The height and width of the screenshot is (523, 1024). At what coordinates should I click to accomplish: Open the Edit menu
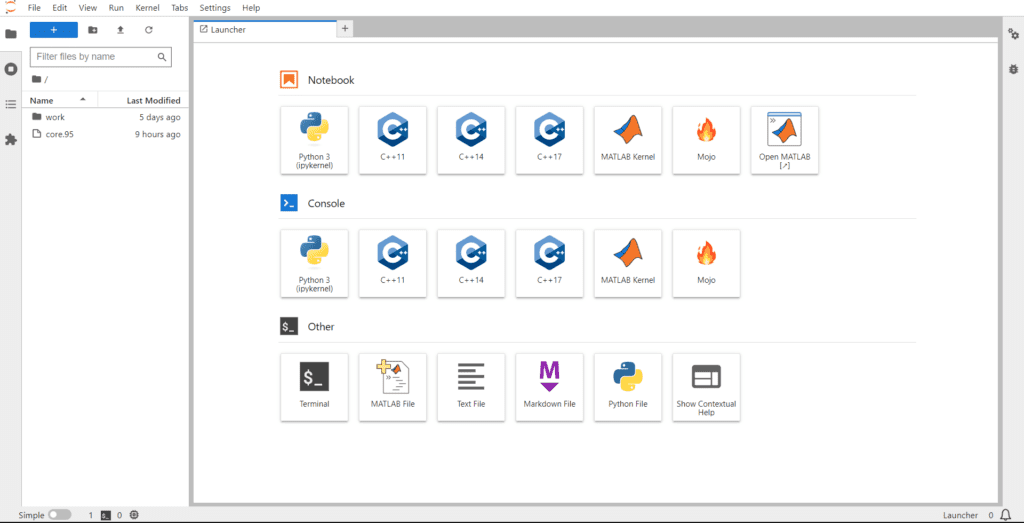pyautogui.click(x=59, y=8)
